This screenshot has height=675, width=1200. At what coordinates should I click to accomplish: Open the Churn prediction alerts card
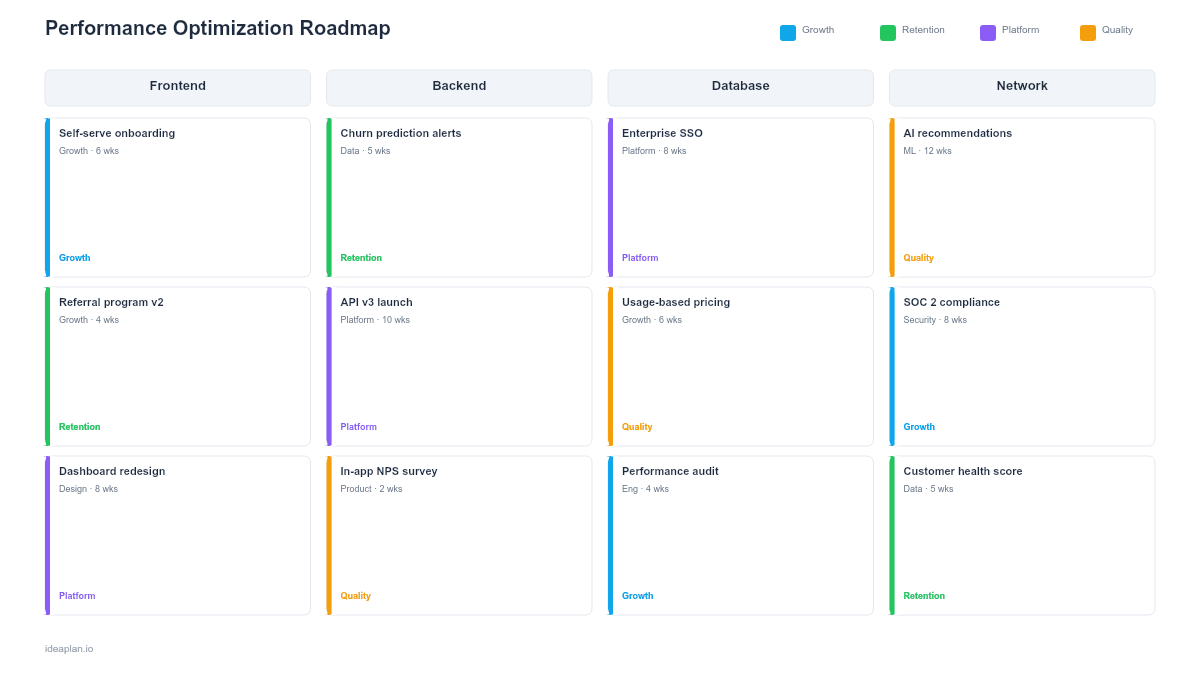click(x=459, y=196)
